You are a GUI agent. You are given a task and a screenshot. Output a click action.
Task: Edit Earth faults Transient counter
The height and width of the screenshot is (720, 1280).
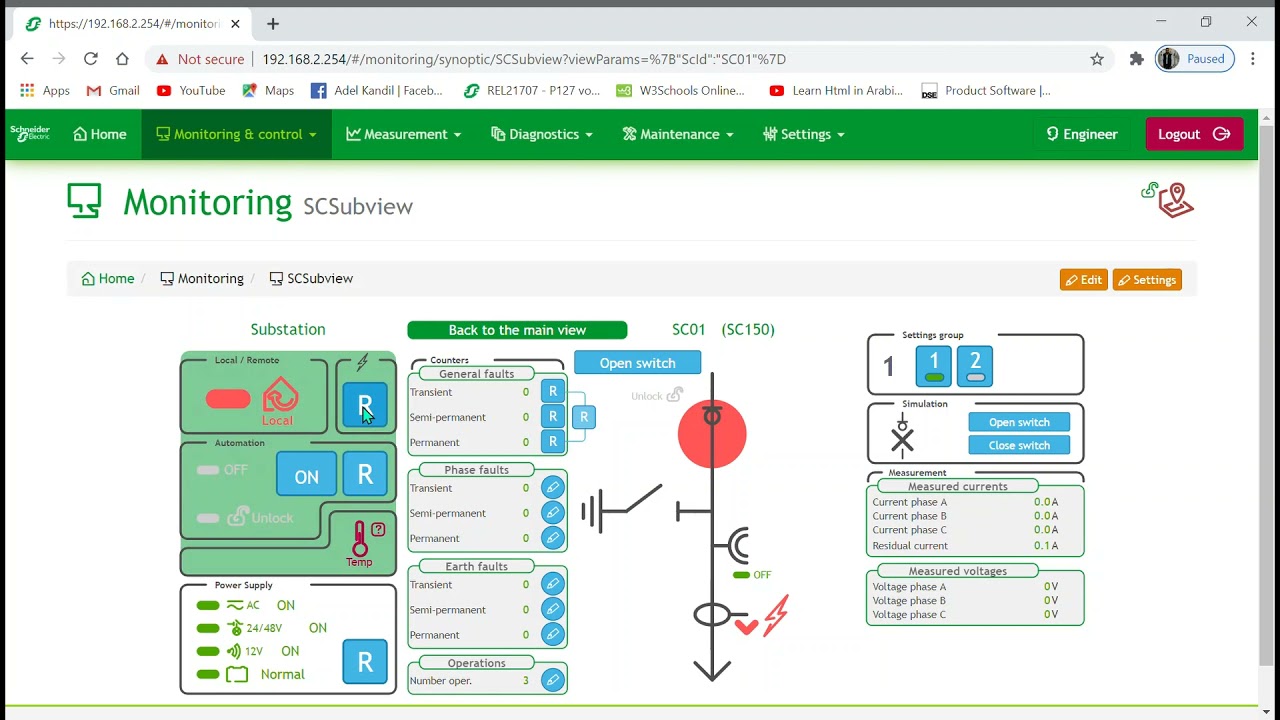click(x=552, y=584)
